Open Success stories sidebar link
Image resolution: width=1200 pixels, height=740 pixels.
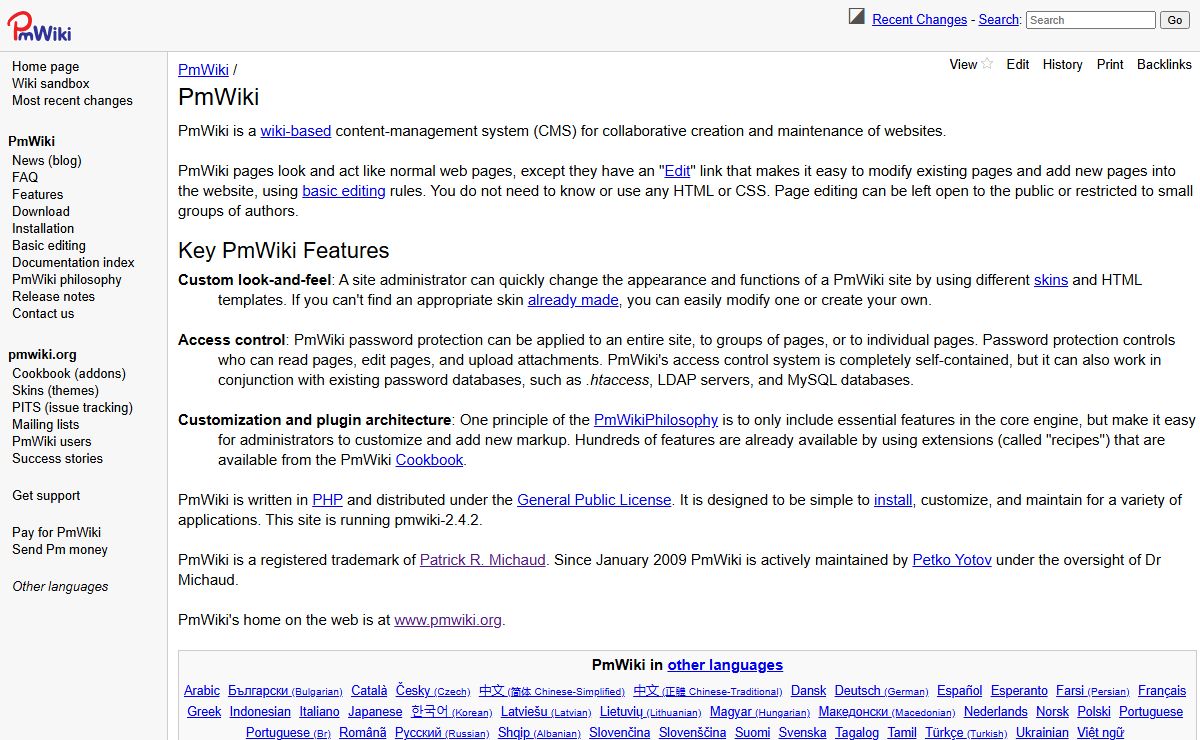point(57,459)
